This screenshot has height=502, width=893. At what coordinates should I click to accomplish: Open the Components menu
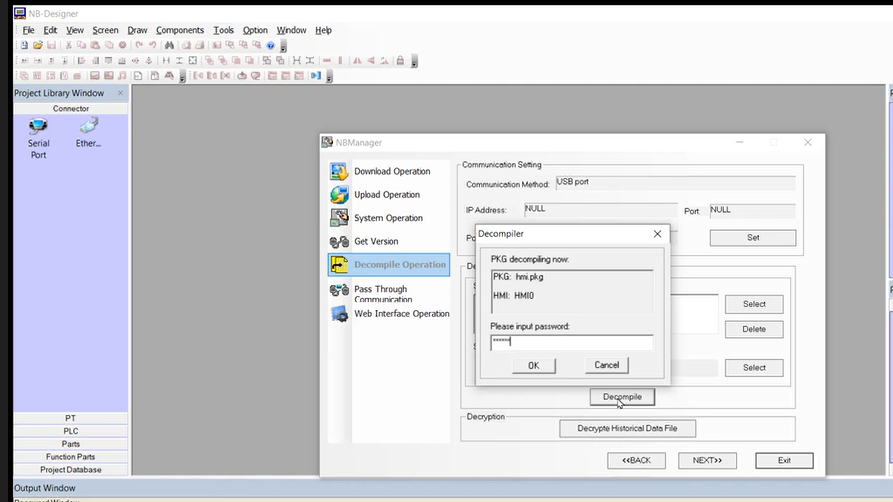click(180, 30)
